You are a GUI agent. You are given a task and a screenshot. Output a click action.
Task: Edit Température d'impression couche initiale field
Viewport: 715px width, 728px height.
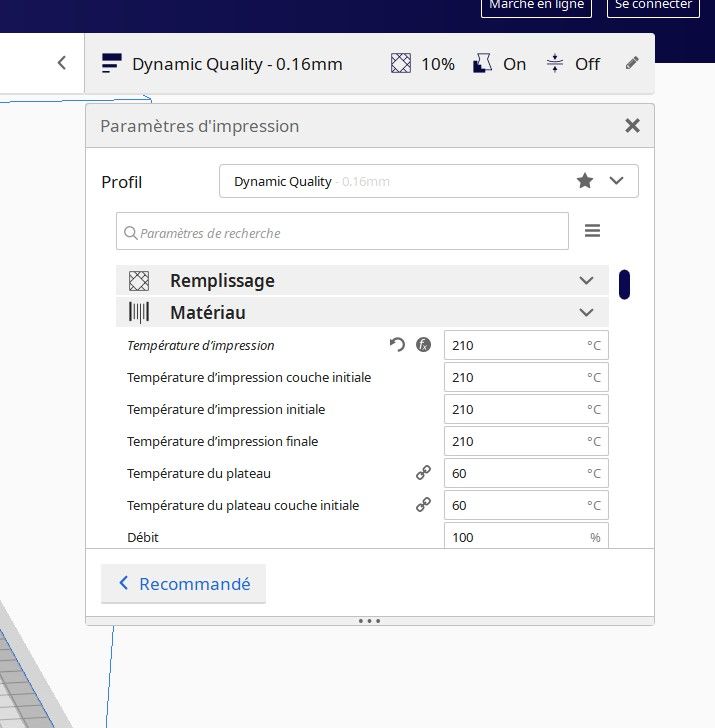[x=526, y=377]
